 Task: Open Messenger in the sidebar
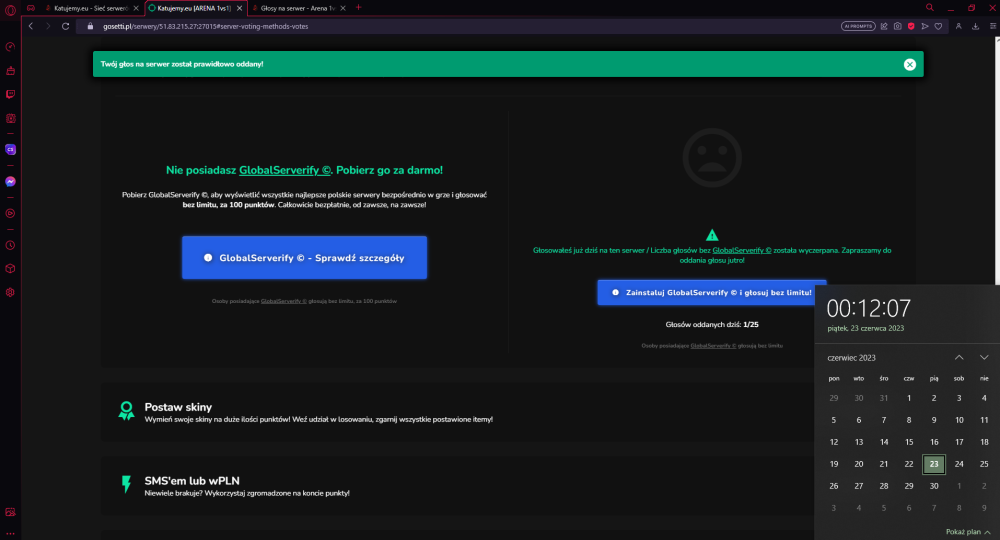[x=10, y=182]
